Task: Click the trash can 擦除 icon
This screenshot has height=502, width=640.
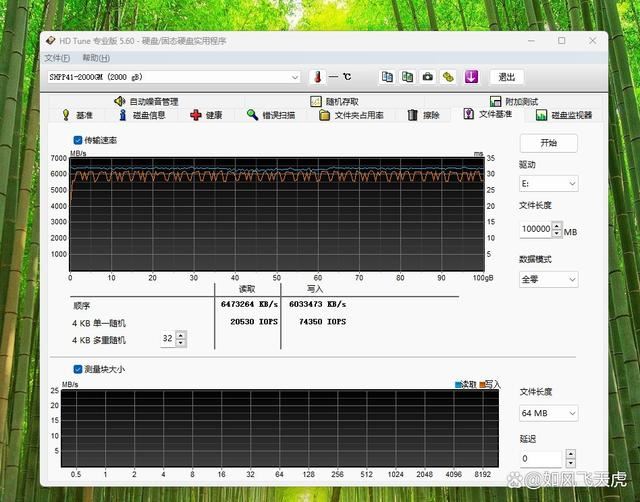Action: coord(413,115)
